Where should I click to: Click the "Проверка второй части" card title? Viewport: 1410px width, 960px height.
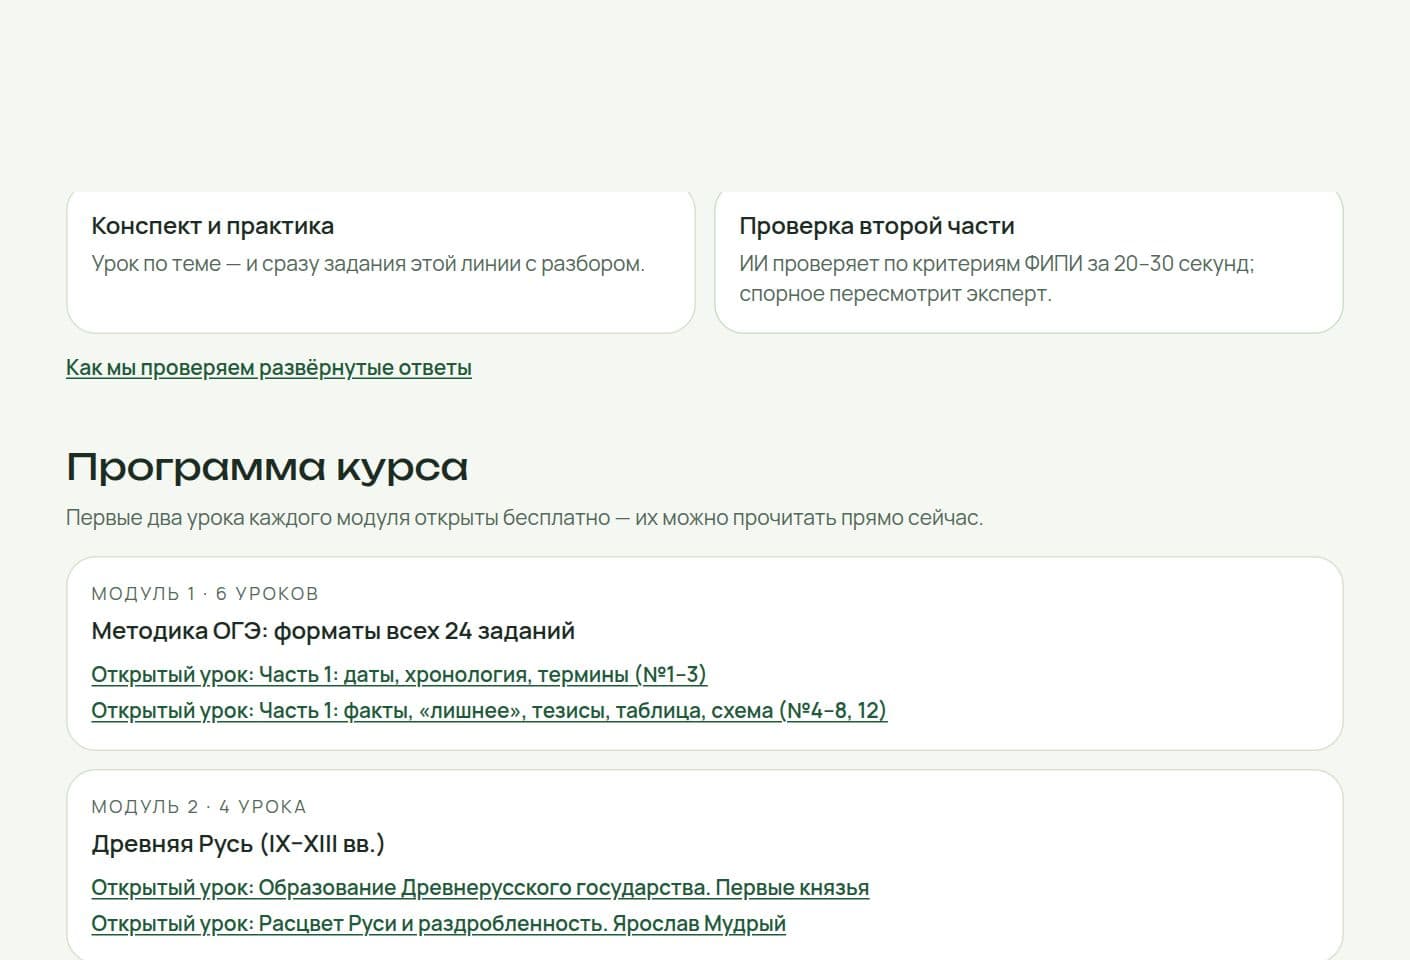coord(877,226)
